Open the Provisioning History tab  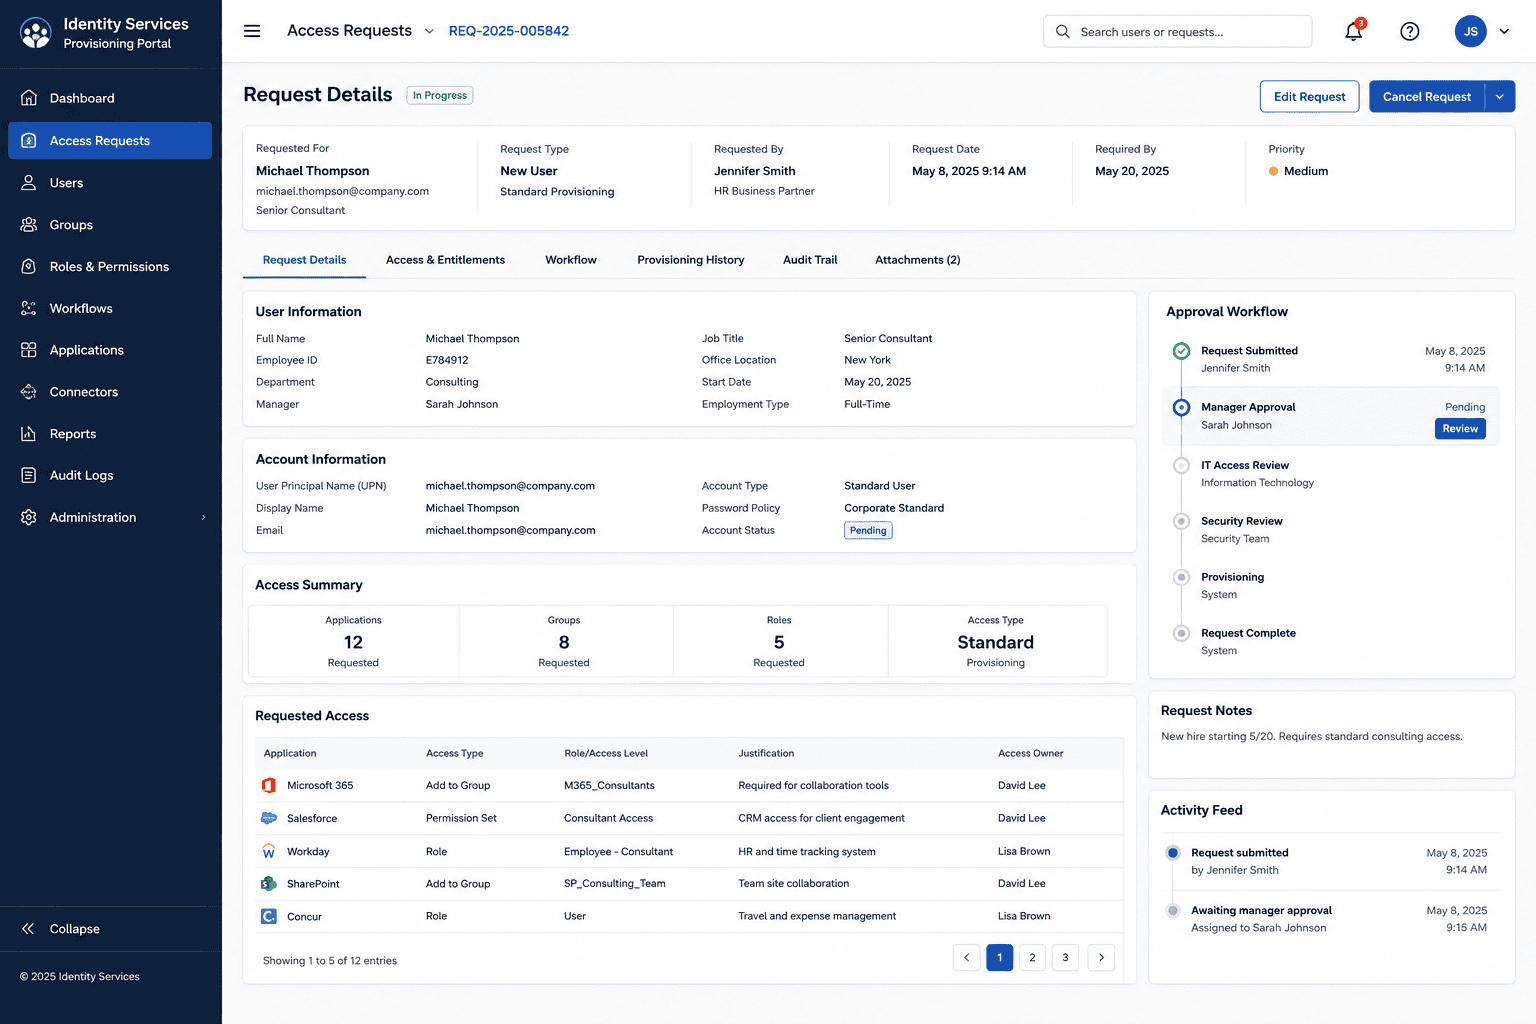coord(691,260)
